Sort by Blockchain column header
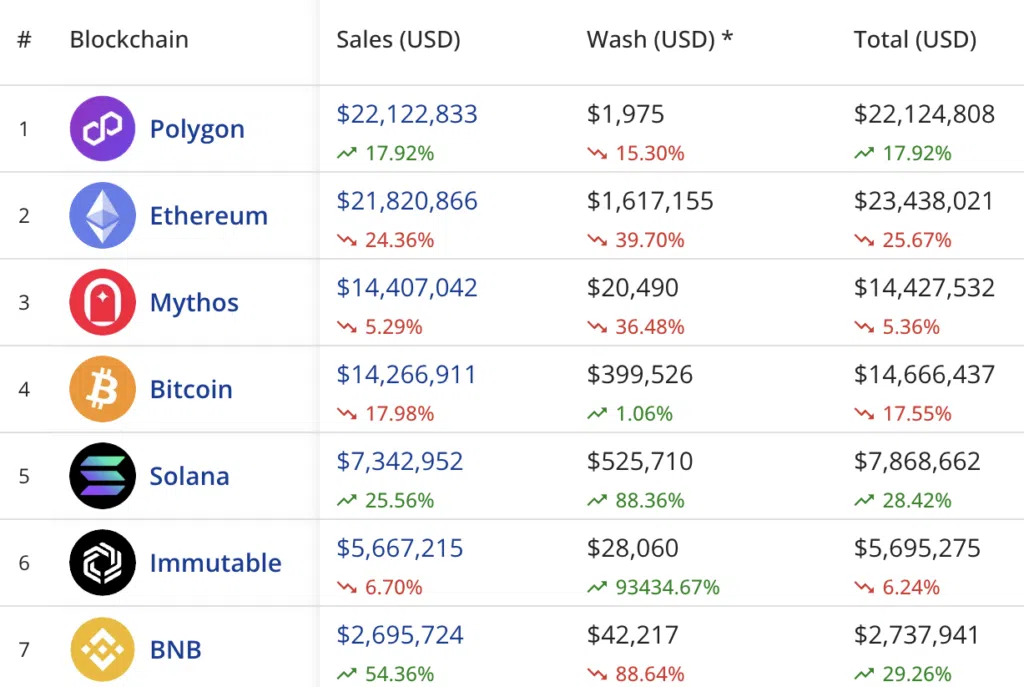Viewport: 1024px width, 687px height. 129,40
